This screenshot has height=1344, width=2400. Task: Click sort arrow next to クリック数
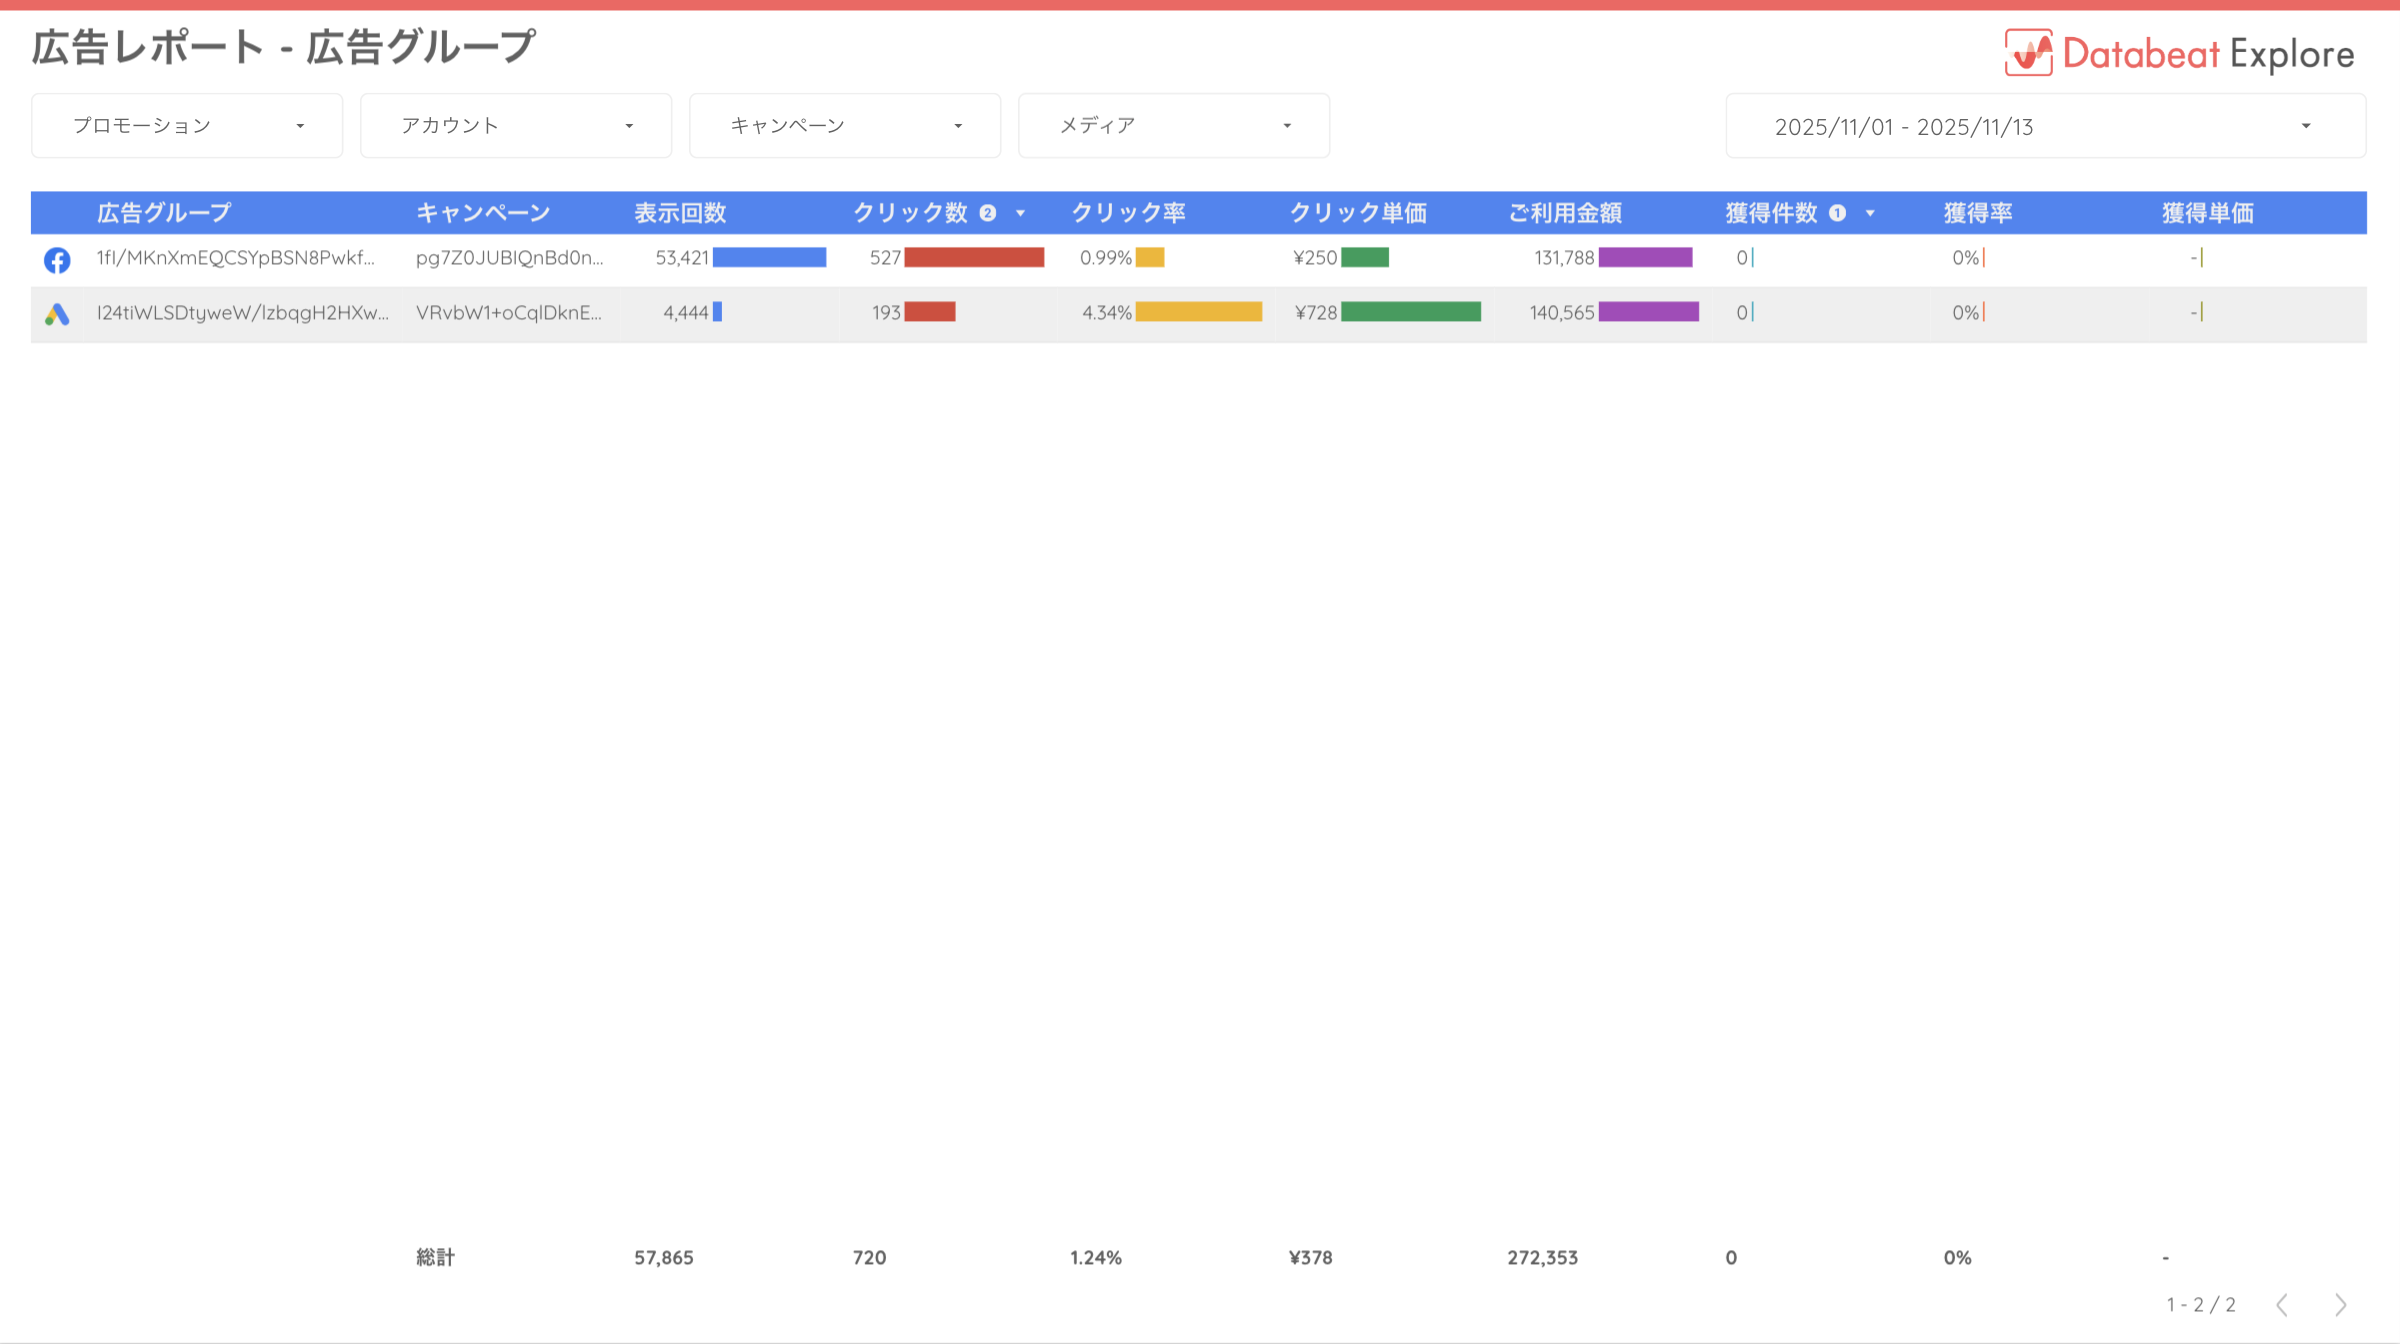1020,214
